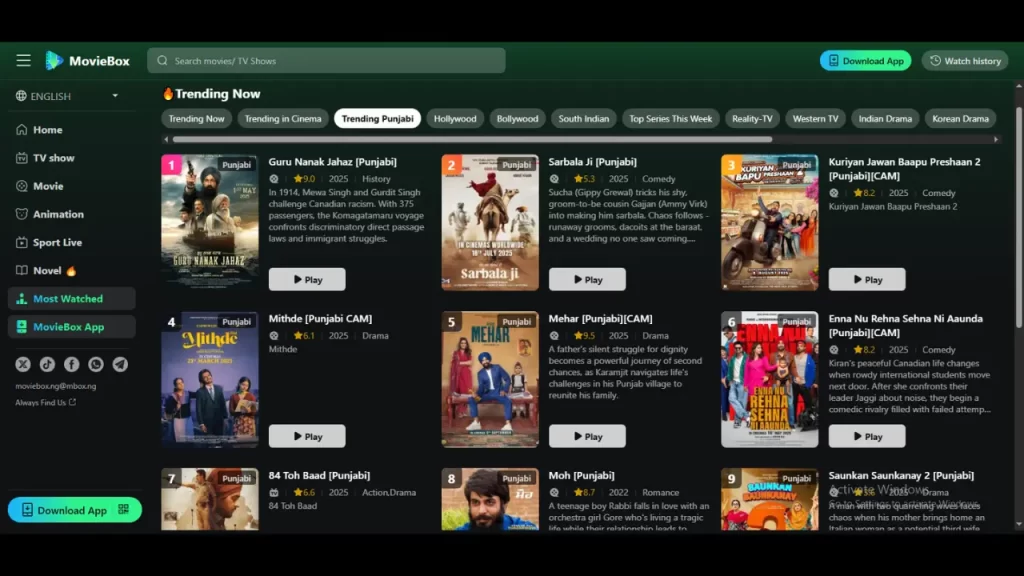Viewport: 1024px width, 576px height.
Task: Open the Western TV tab
Action: coord(816,118)
